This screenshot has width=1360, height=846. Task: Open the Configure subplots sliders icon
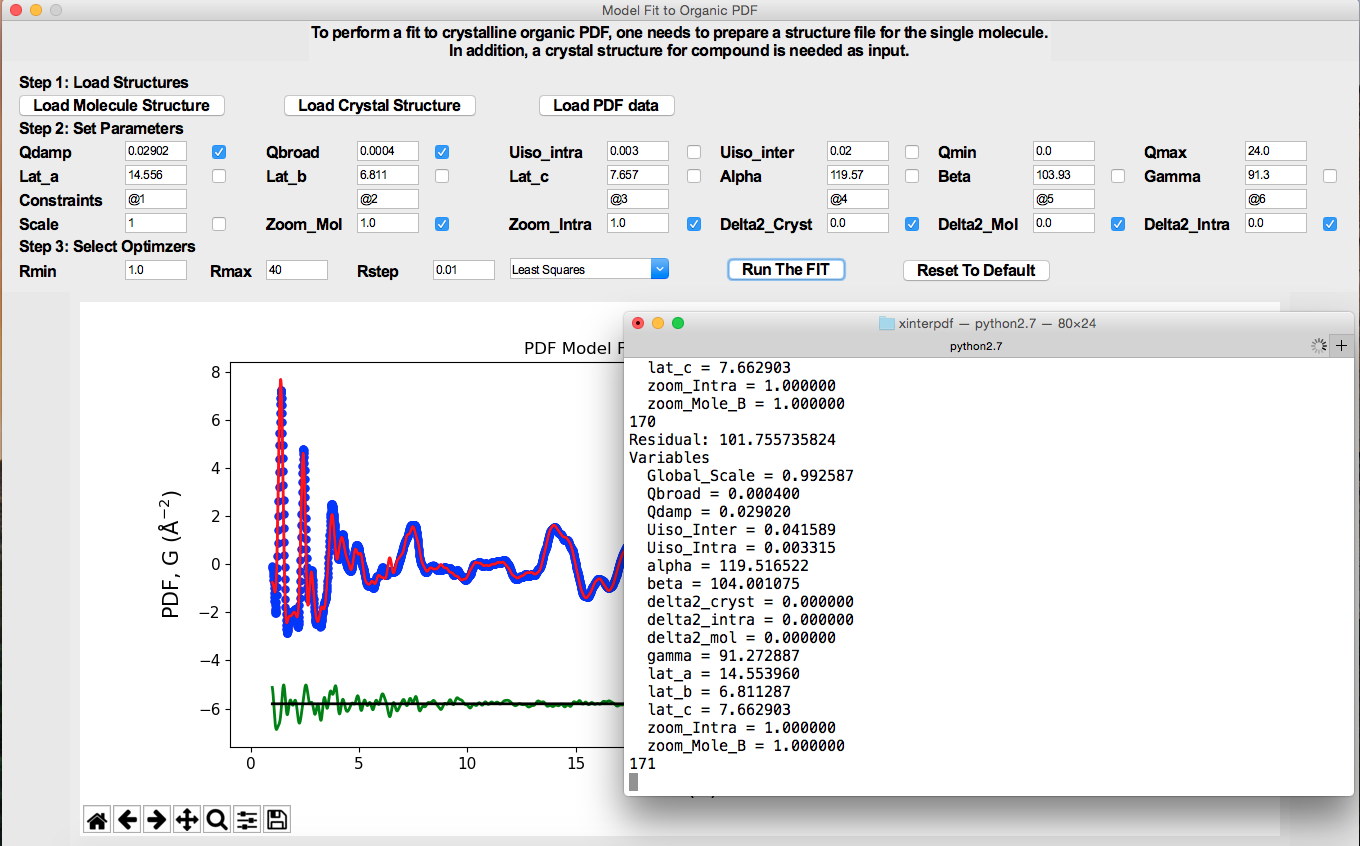coord(247,820)
